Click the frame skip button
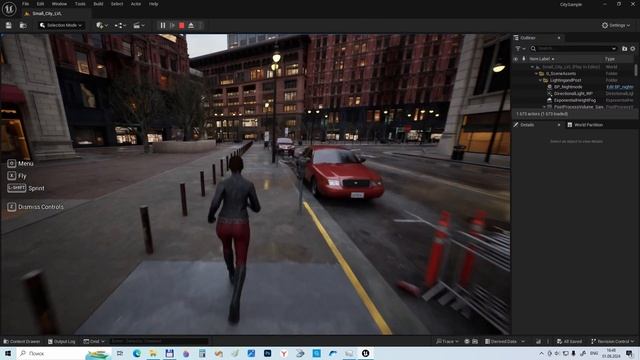 pyautogui.click(x=172, y=25)
